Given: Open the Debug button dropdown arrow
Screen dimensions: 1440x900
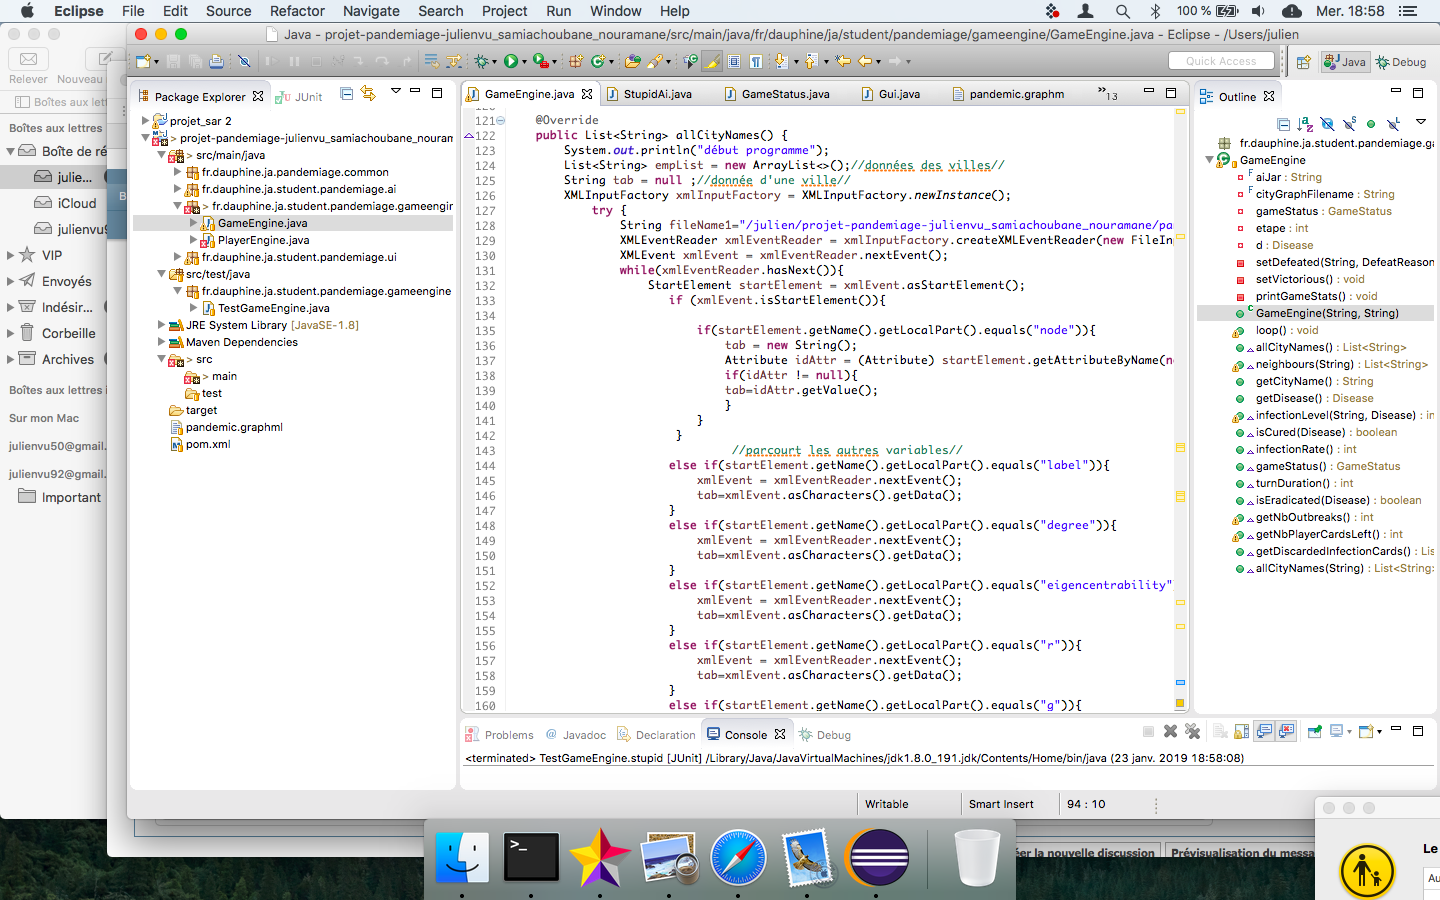Looking at the screenshot, I should 495,62.
